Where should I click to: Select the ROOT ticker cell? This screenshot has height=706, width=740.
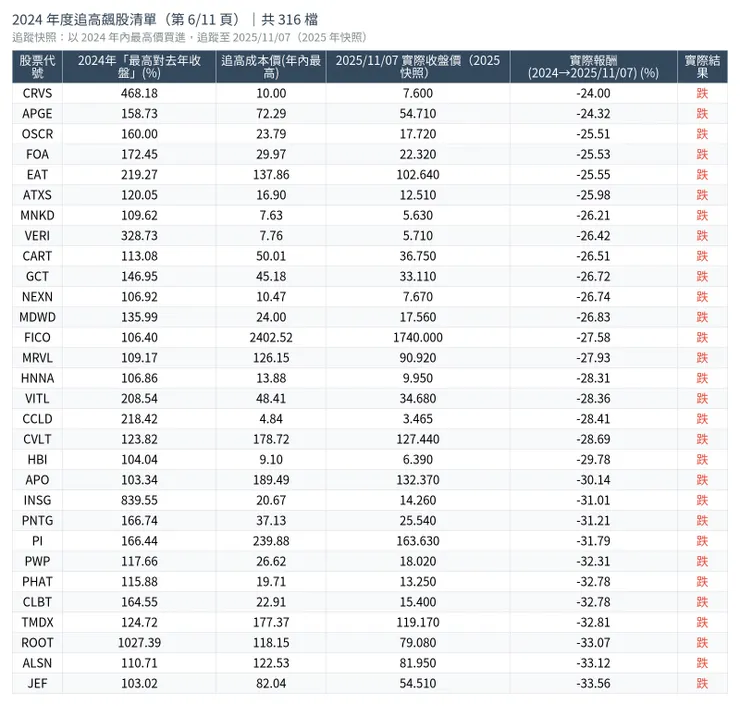[37, 642]
